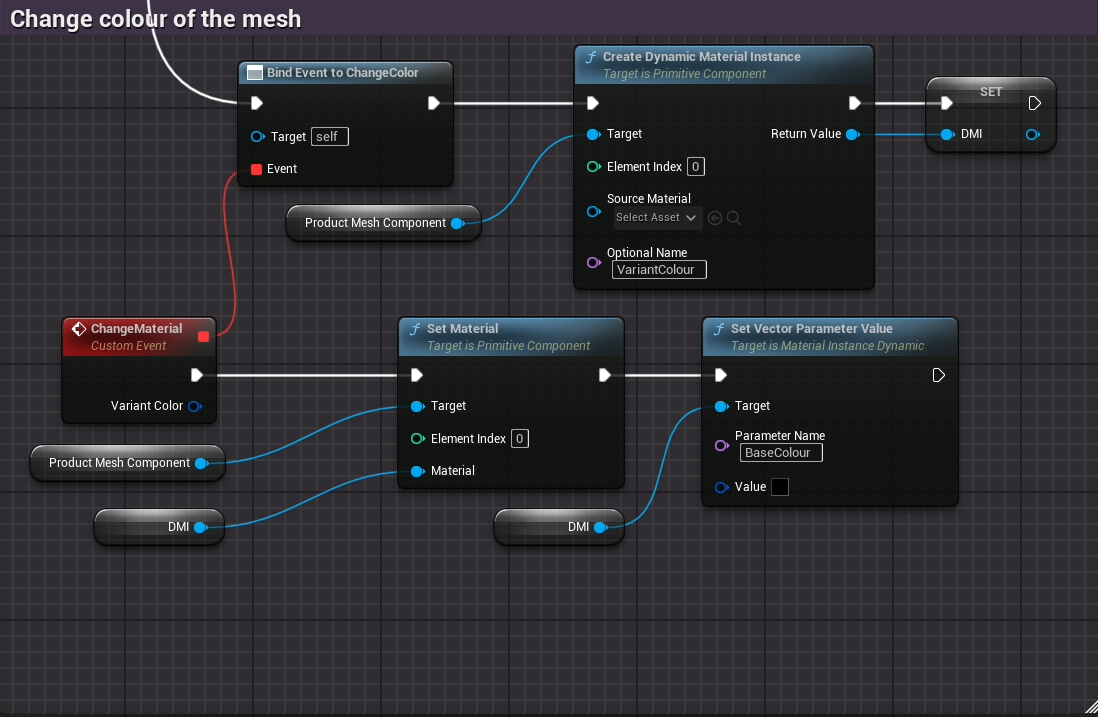Click the red Event pin on Bind Event
This screenshot has height=717, width=1098.
pyautogui.click(x=256, y=169)
